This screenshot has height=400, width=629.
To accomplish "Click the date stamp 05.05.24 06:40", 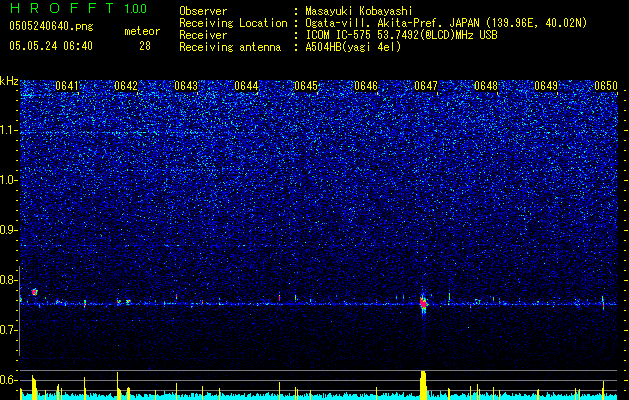I will click(51, 46).
